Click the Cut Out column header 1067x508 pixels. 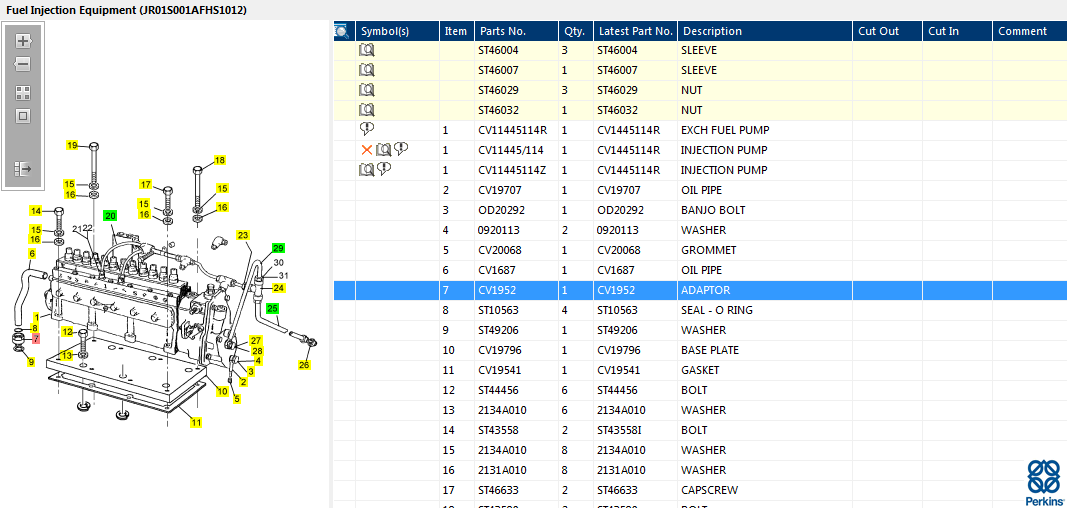[x=888, y=31]
